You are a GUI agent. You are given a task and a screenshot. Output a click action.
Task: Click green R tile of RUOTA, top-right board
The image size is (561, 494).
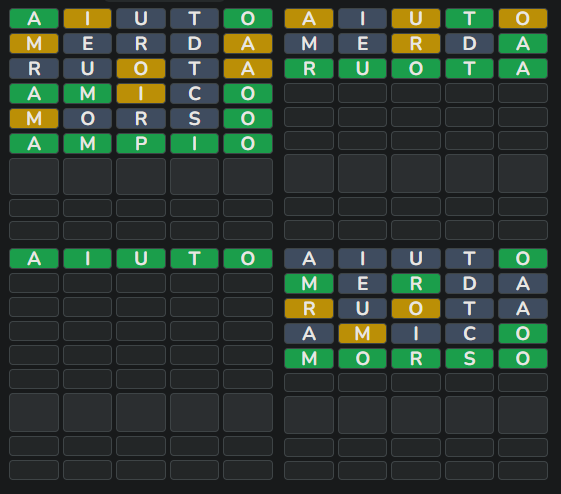pos(309,68)
